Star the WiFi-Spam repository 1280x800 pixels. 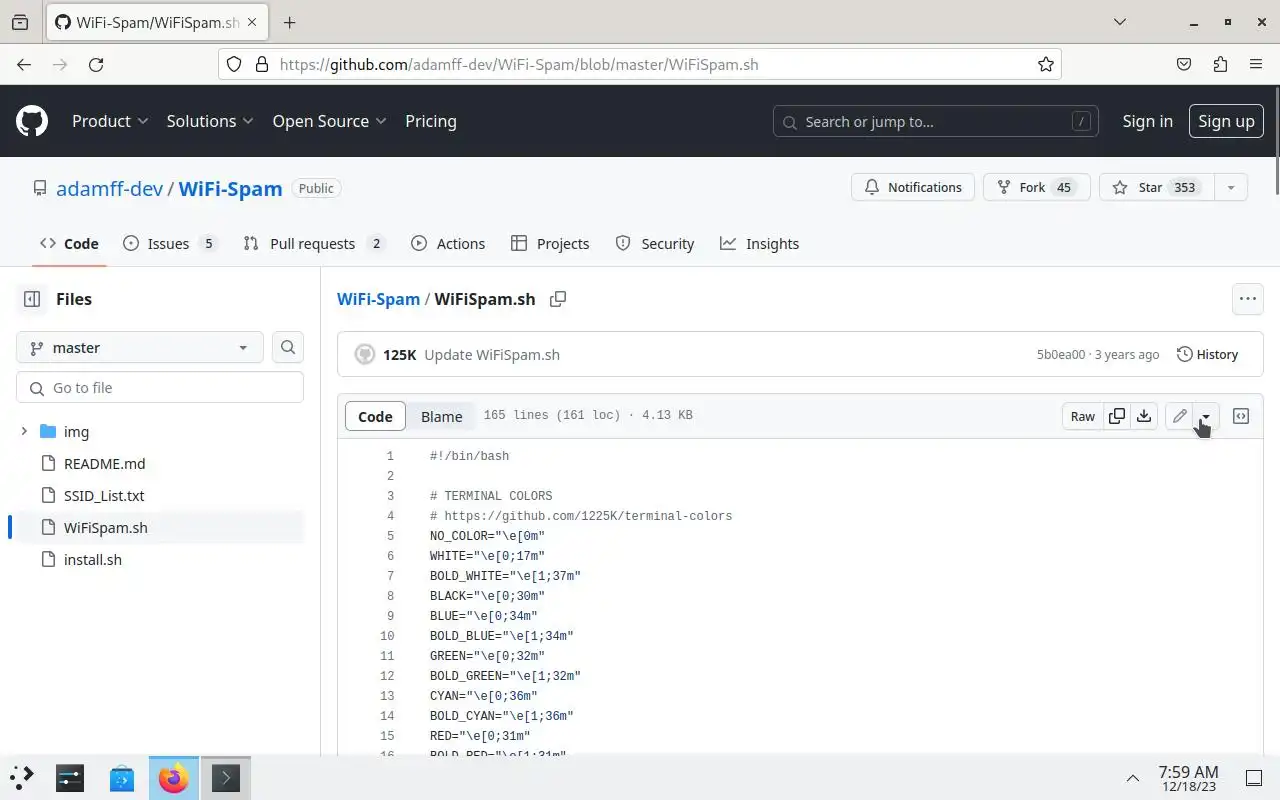pyautogui.click(x=1157, y=187)
